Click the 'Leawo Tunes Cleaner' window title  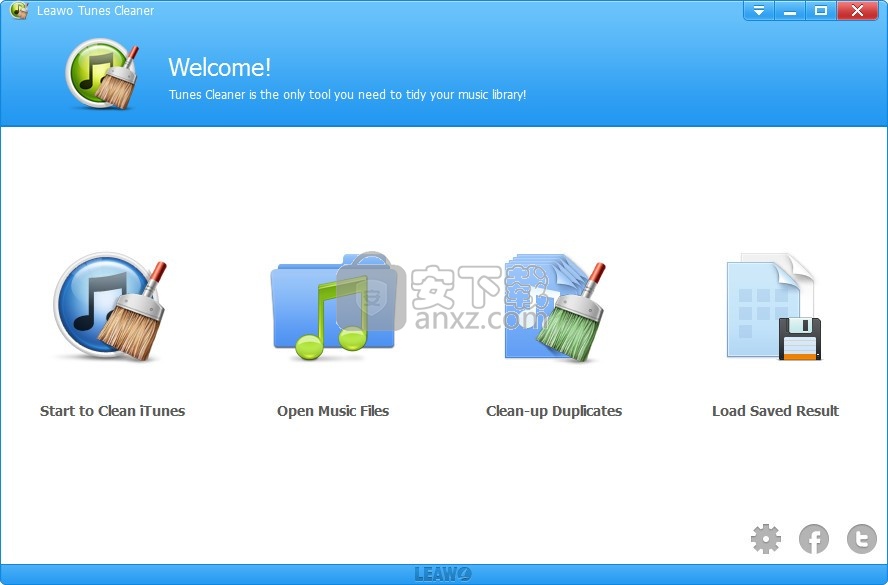[95, 11]
